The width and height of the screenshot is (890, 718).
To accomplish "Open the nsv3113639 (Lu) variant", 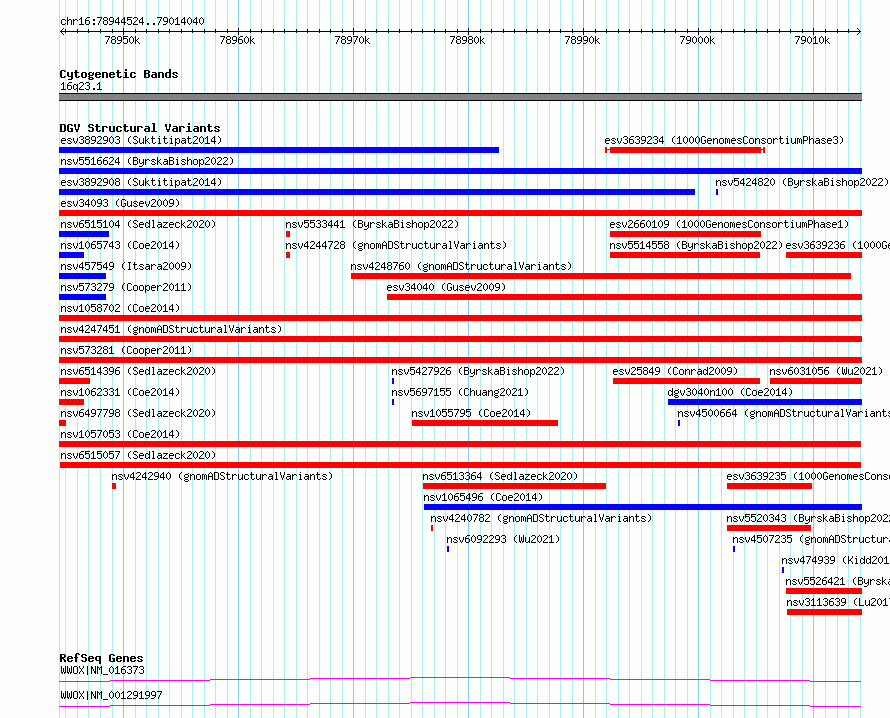I will (x=838, y=602).
